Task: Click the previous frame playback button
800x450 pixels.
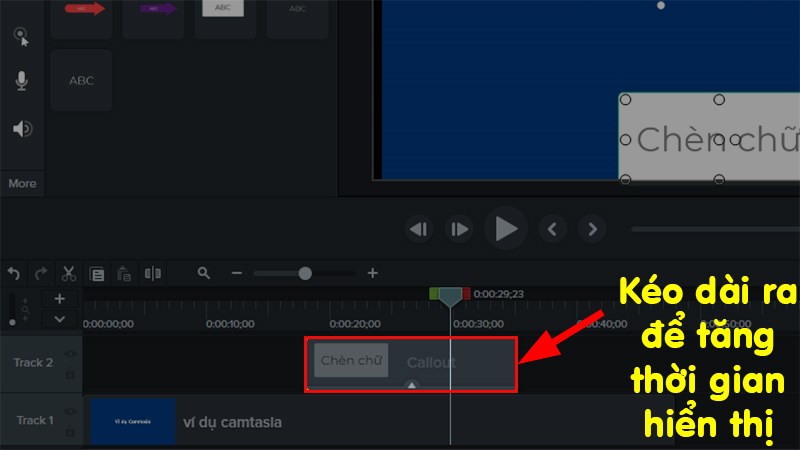Action: tap(419, 229)
